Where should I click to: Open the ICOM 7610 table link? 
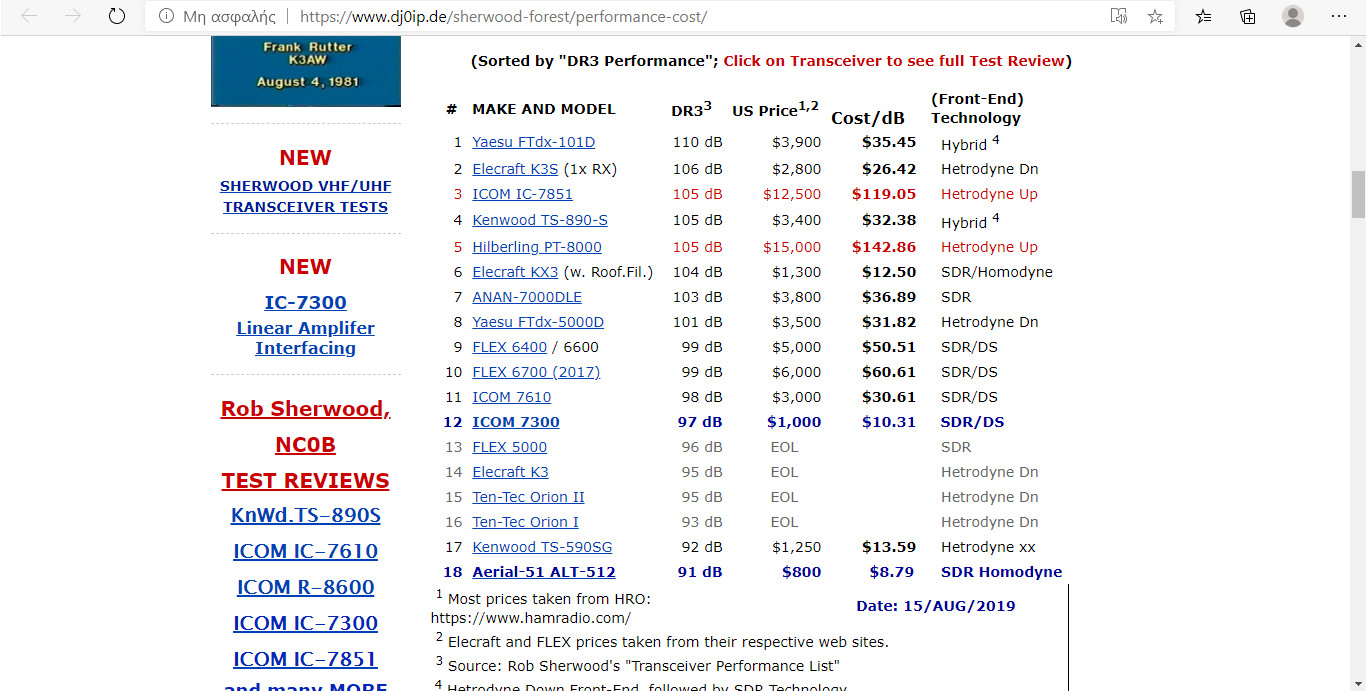pos(512,397)
